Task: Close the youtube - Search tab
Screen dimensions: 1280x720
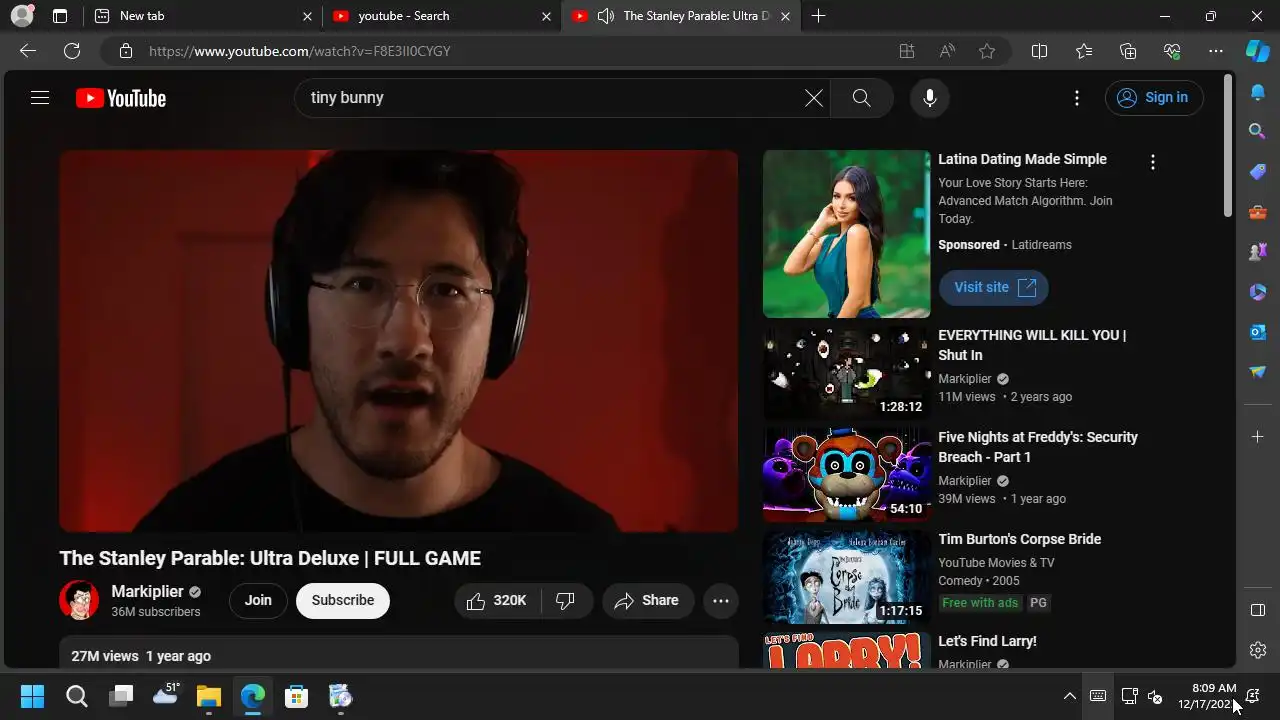Action: [546, 16]
